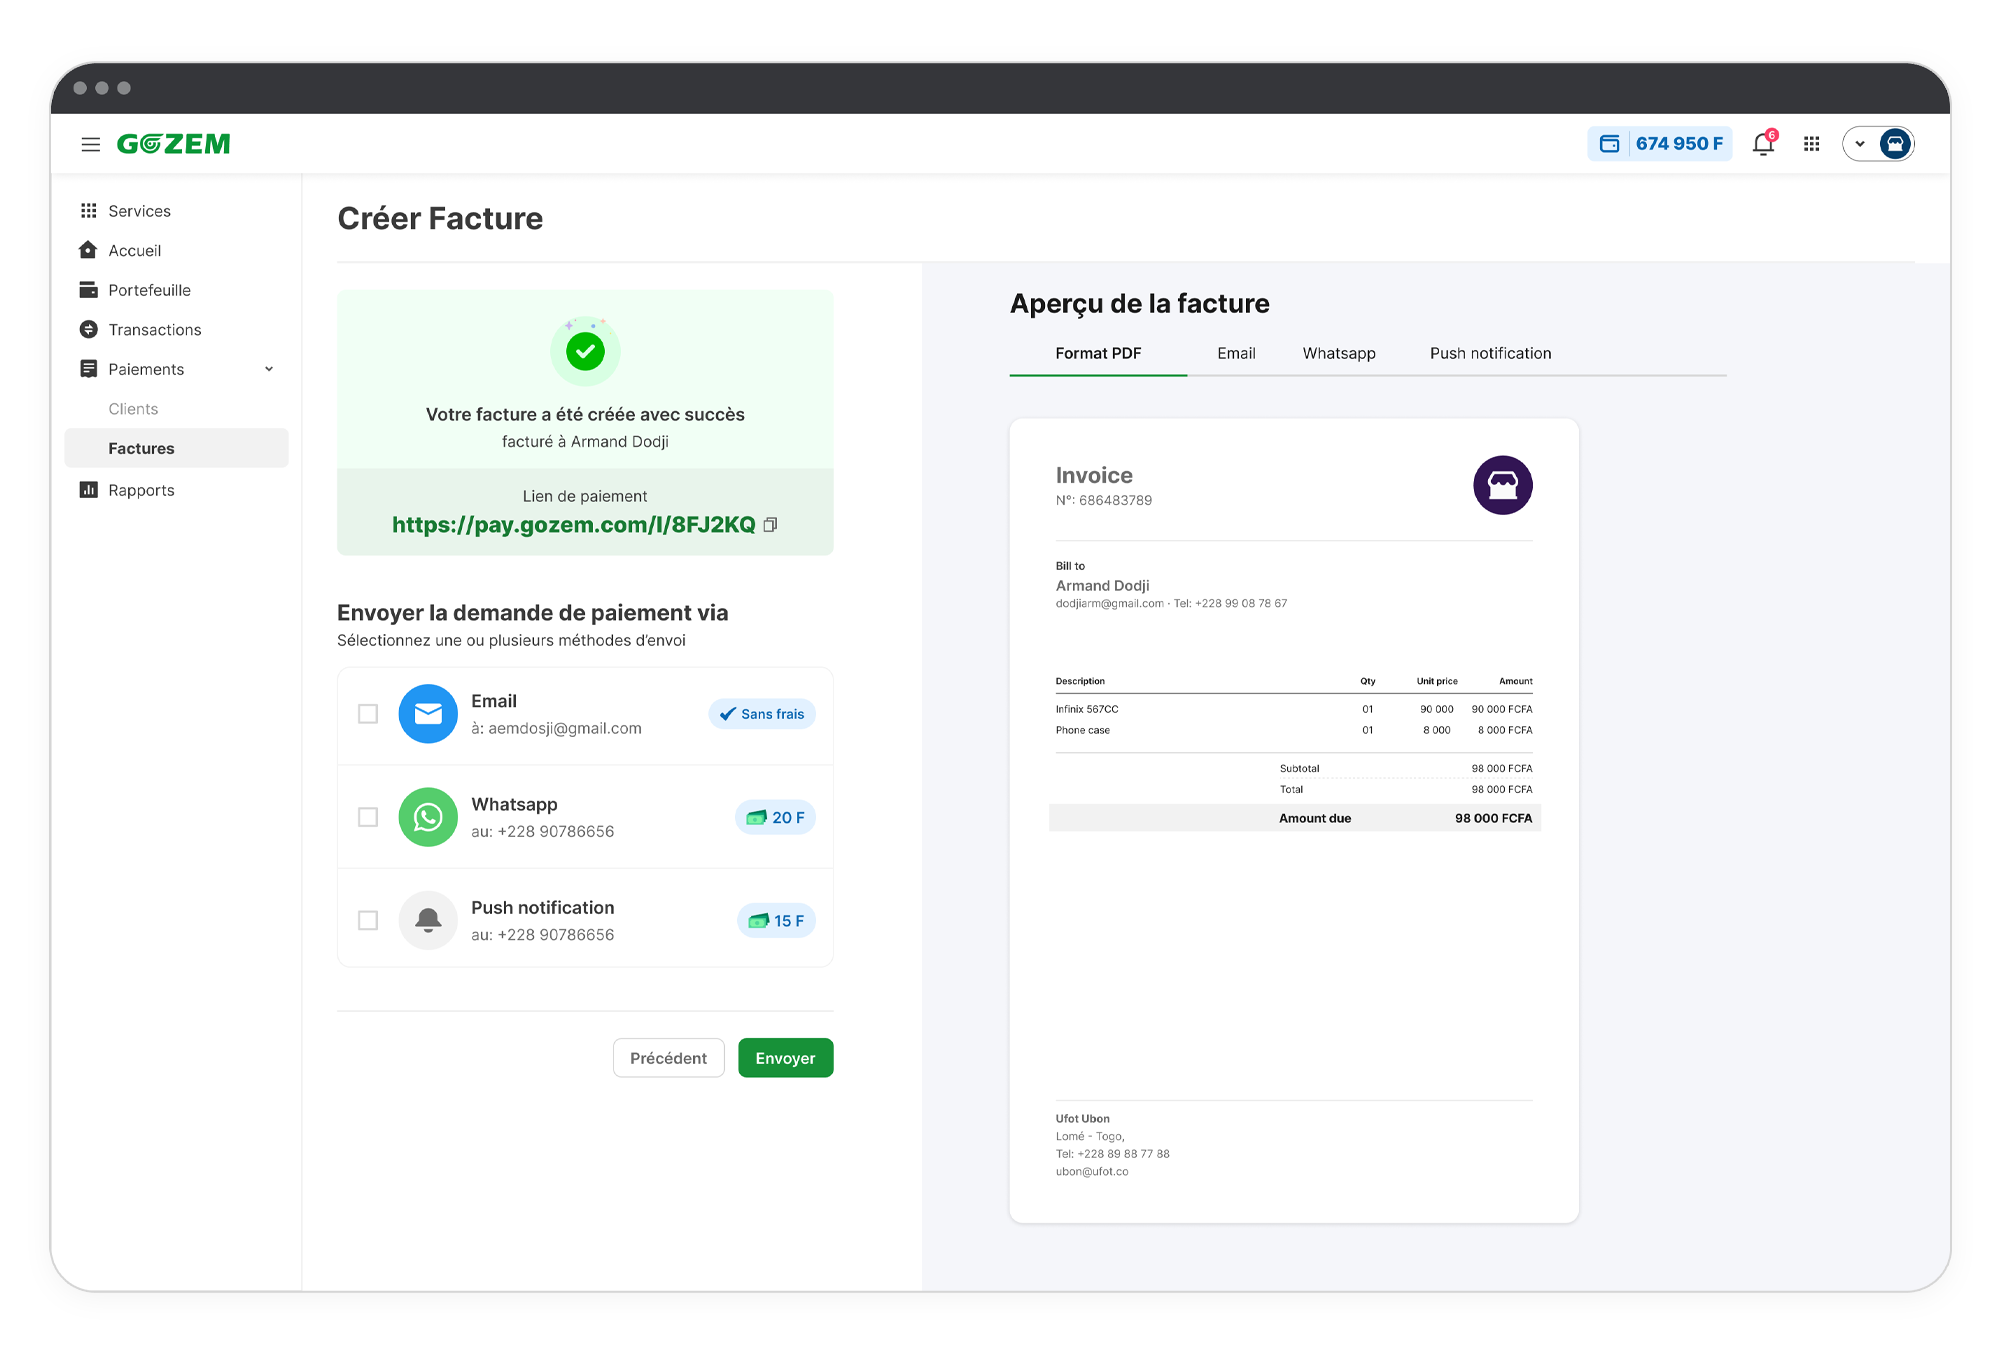The height and width of the screenshot is (1354, 2000).
Task: Click the notification bell icon
Action: click(x=1763, y=144)
